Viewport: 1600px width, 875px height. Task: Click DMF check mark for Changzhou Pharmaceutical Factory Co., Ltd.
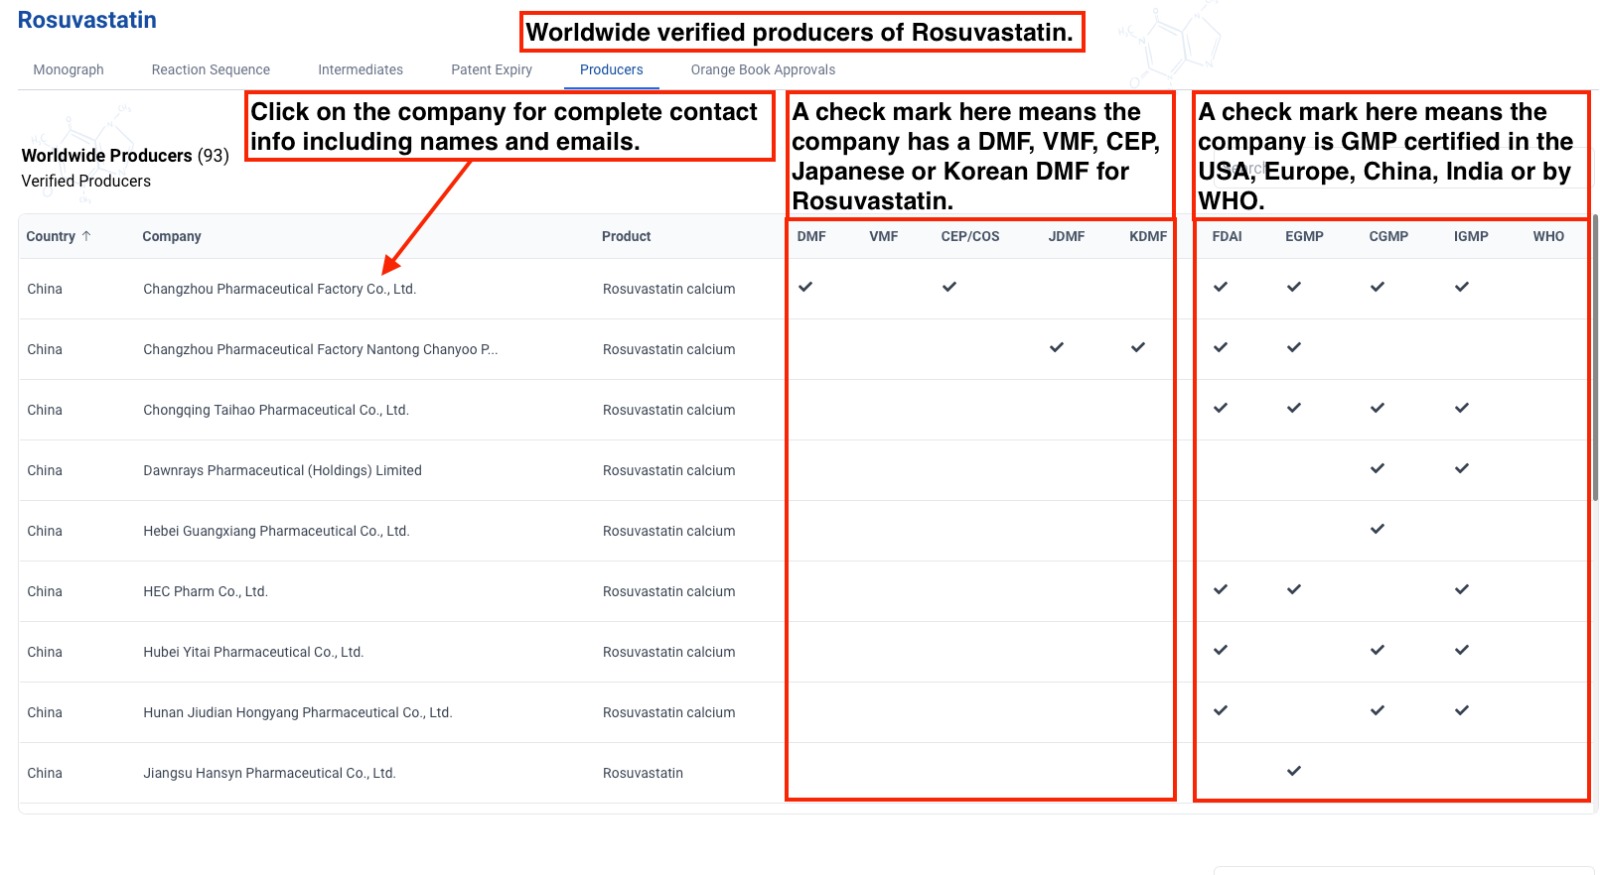tap(805, 287)
